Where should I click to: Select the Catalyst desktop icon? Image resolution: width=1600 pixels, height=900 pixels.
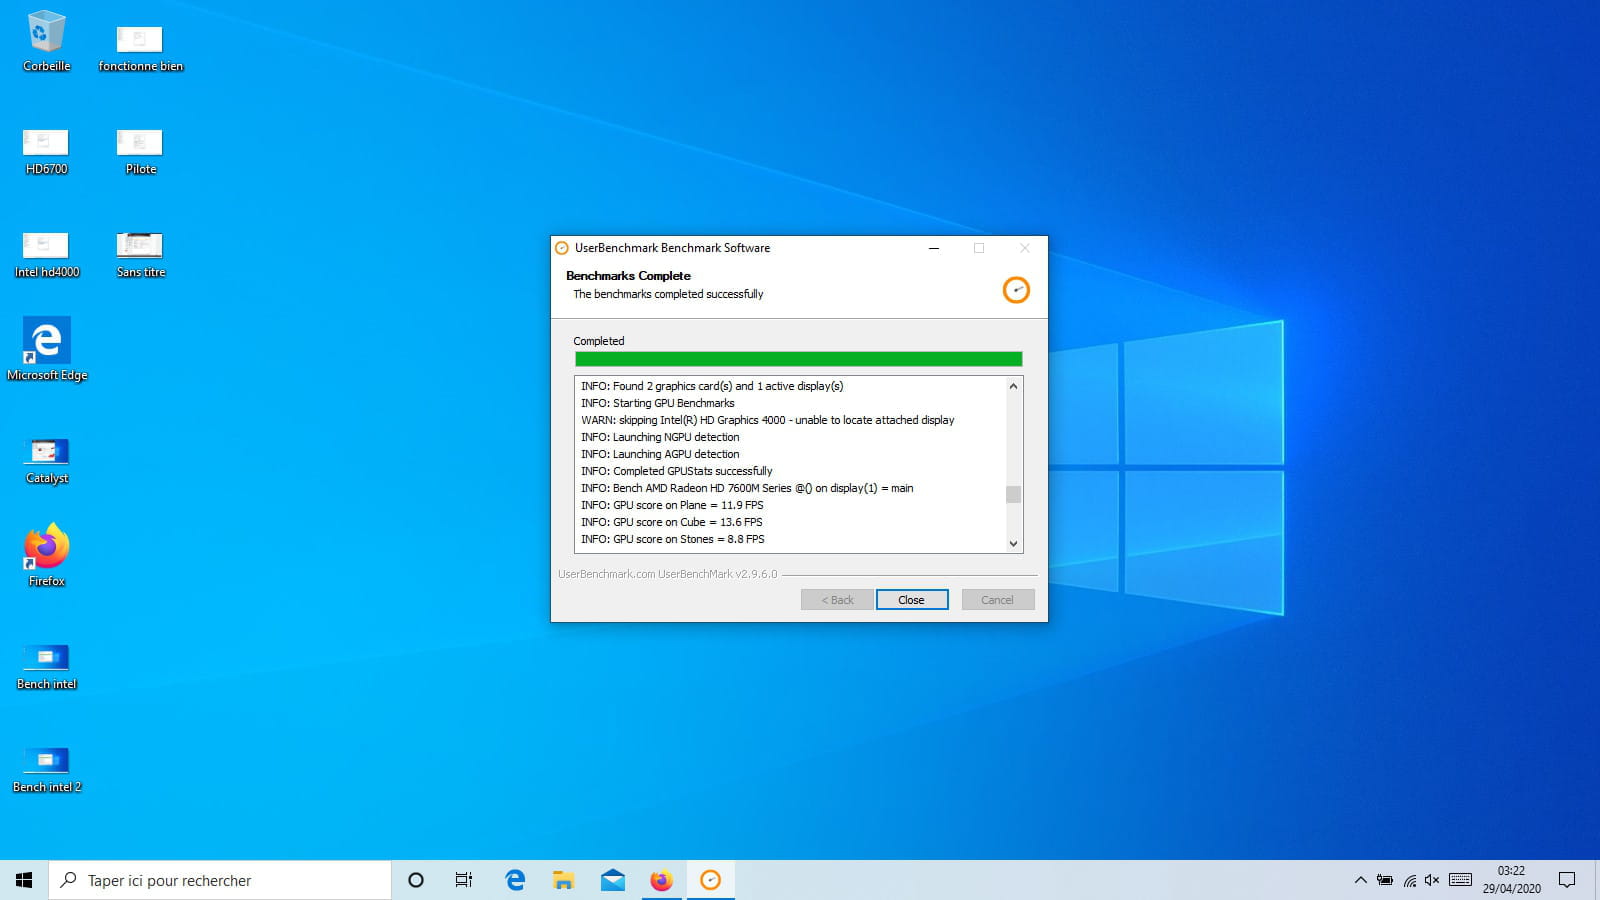[x=46, y=460]
